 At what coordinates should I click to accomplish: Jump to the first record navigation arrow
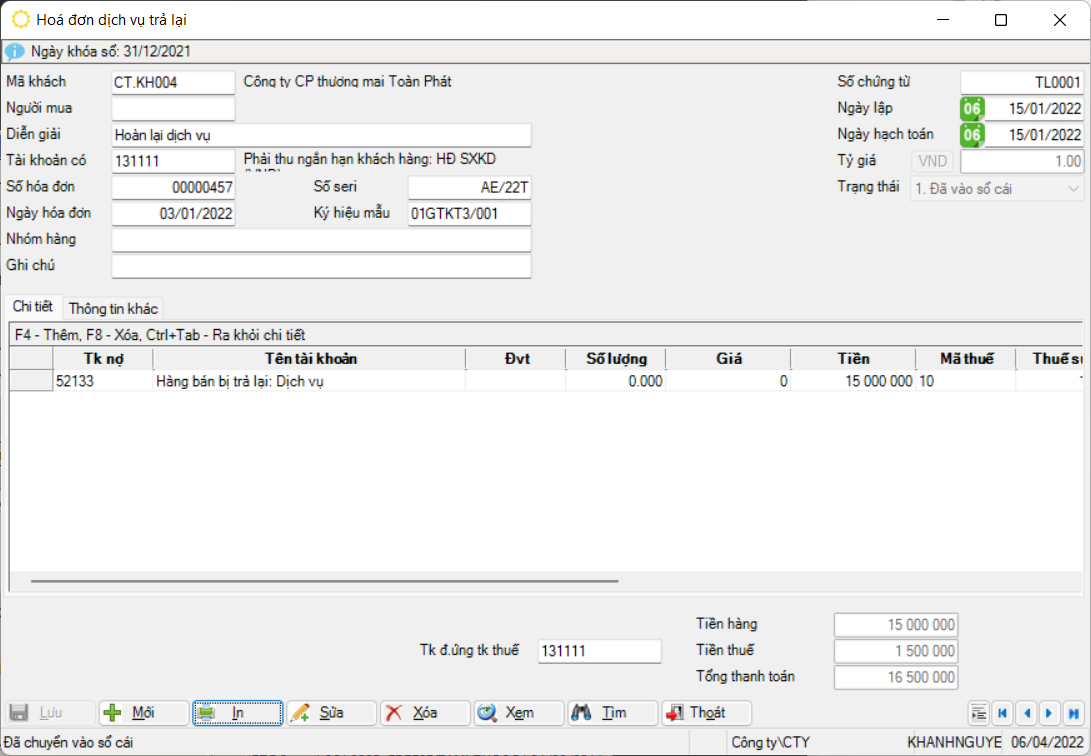tap(1002, 713)
